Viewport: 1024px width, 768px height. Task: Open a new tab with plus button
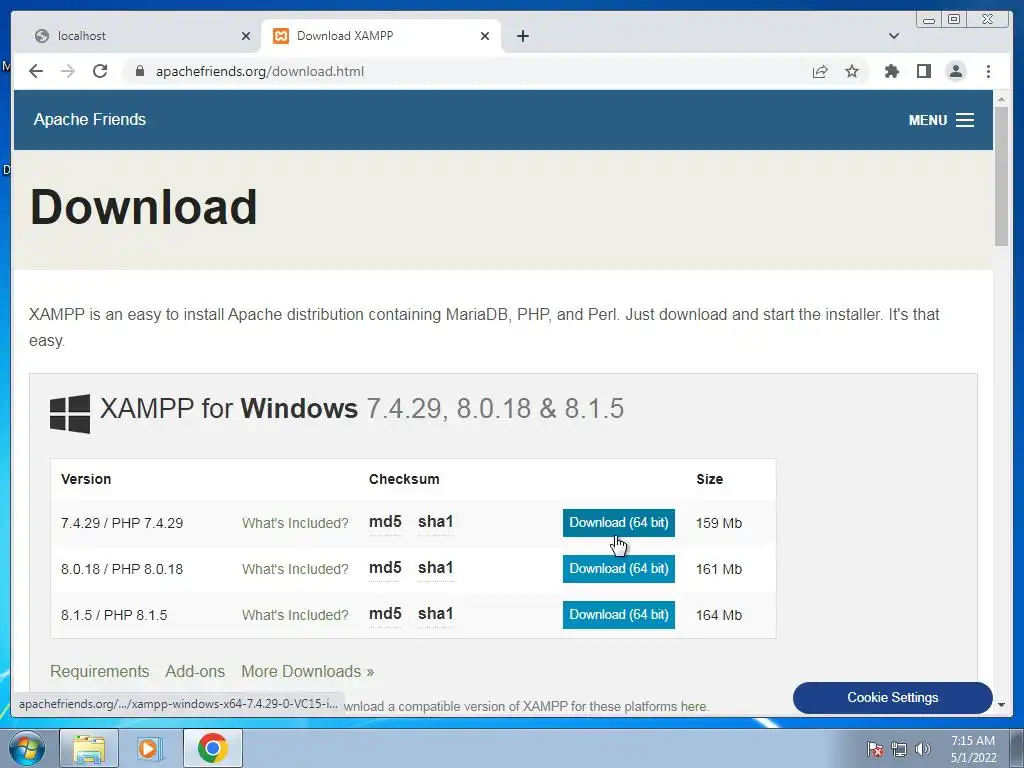point(522,36)
